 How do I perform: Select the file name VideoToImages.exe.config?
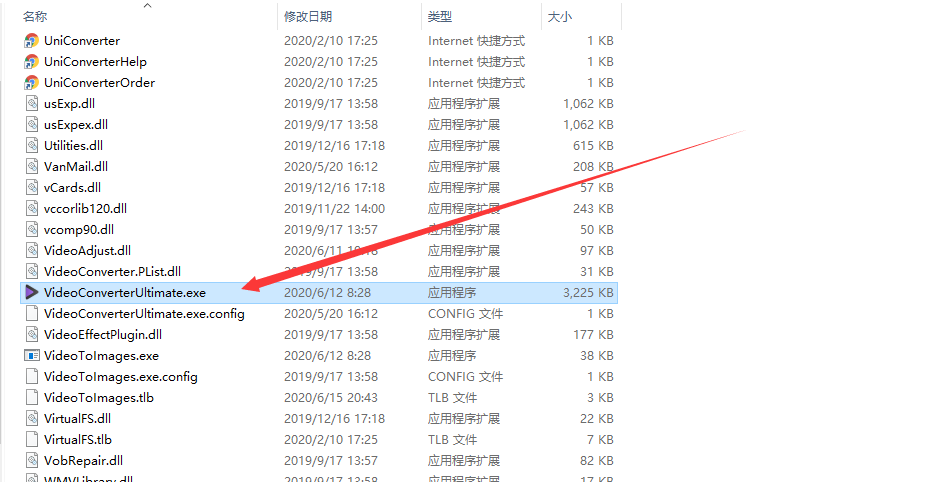coord(121,377)
